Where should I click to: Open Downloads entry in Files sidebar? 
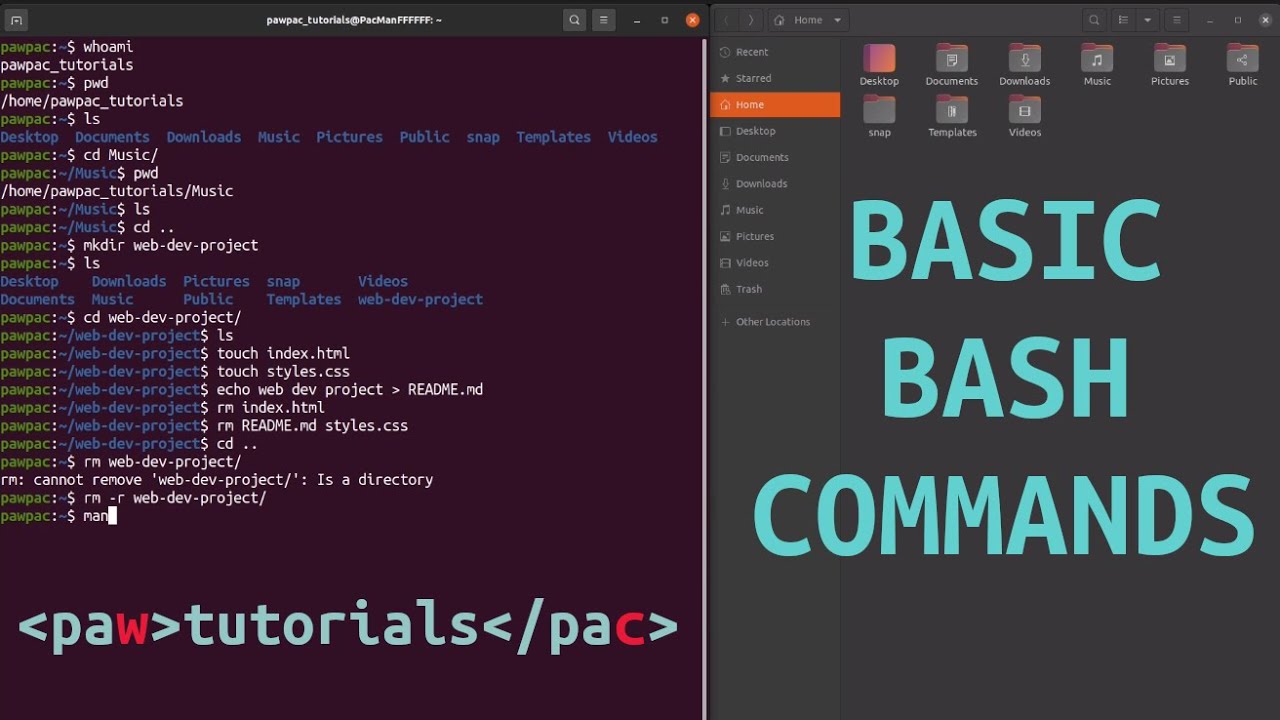tap(775, 183)
